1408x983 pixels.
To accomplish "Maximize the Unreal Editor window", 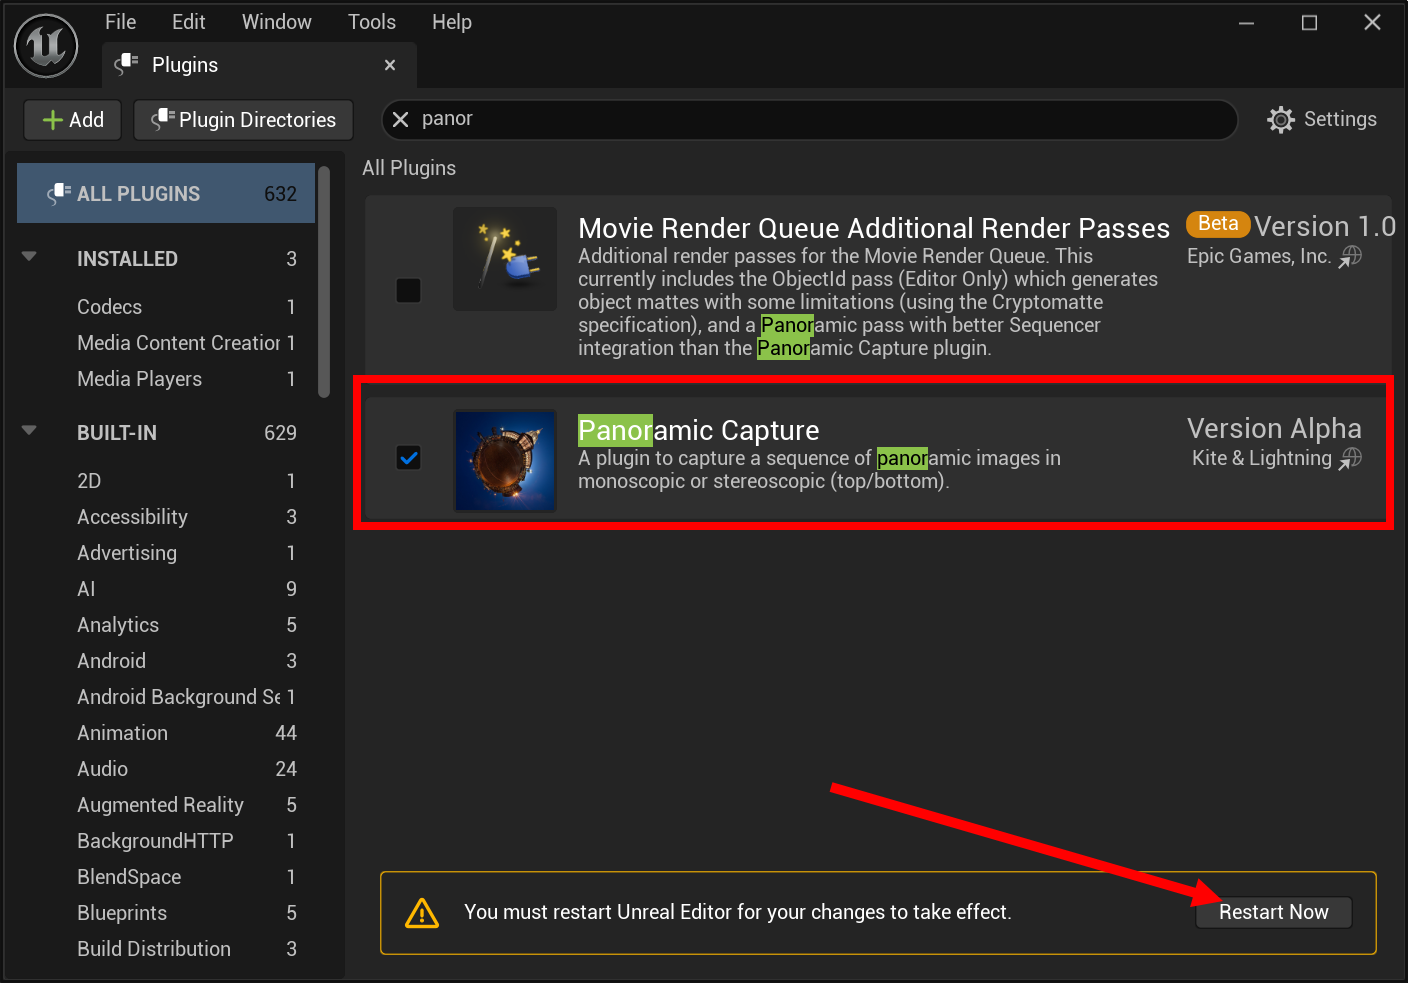I will pos(1309,23).
